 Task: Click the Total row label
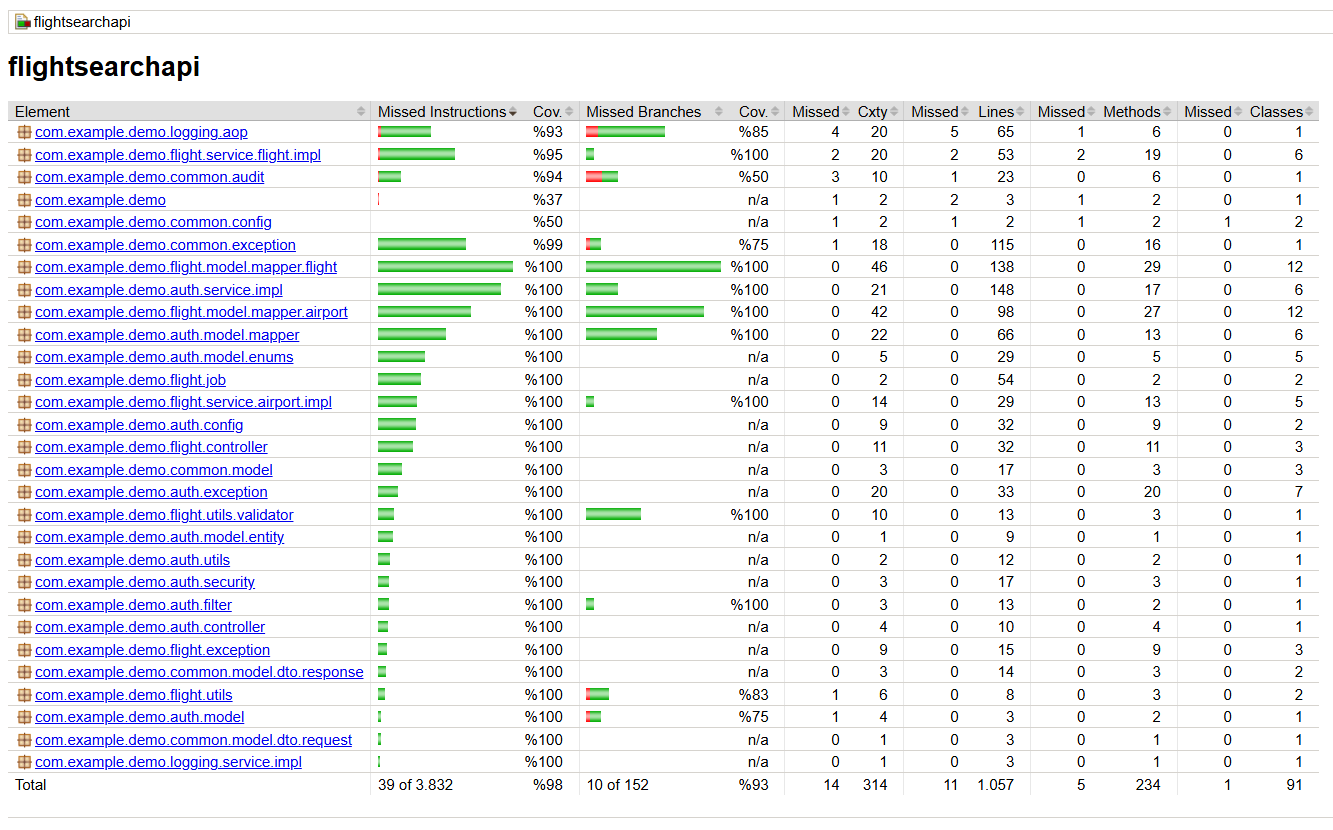pyautogui.click(x=31, y=785)
